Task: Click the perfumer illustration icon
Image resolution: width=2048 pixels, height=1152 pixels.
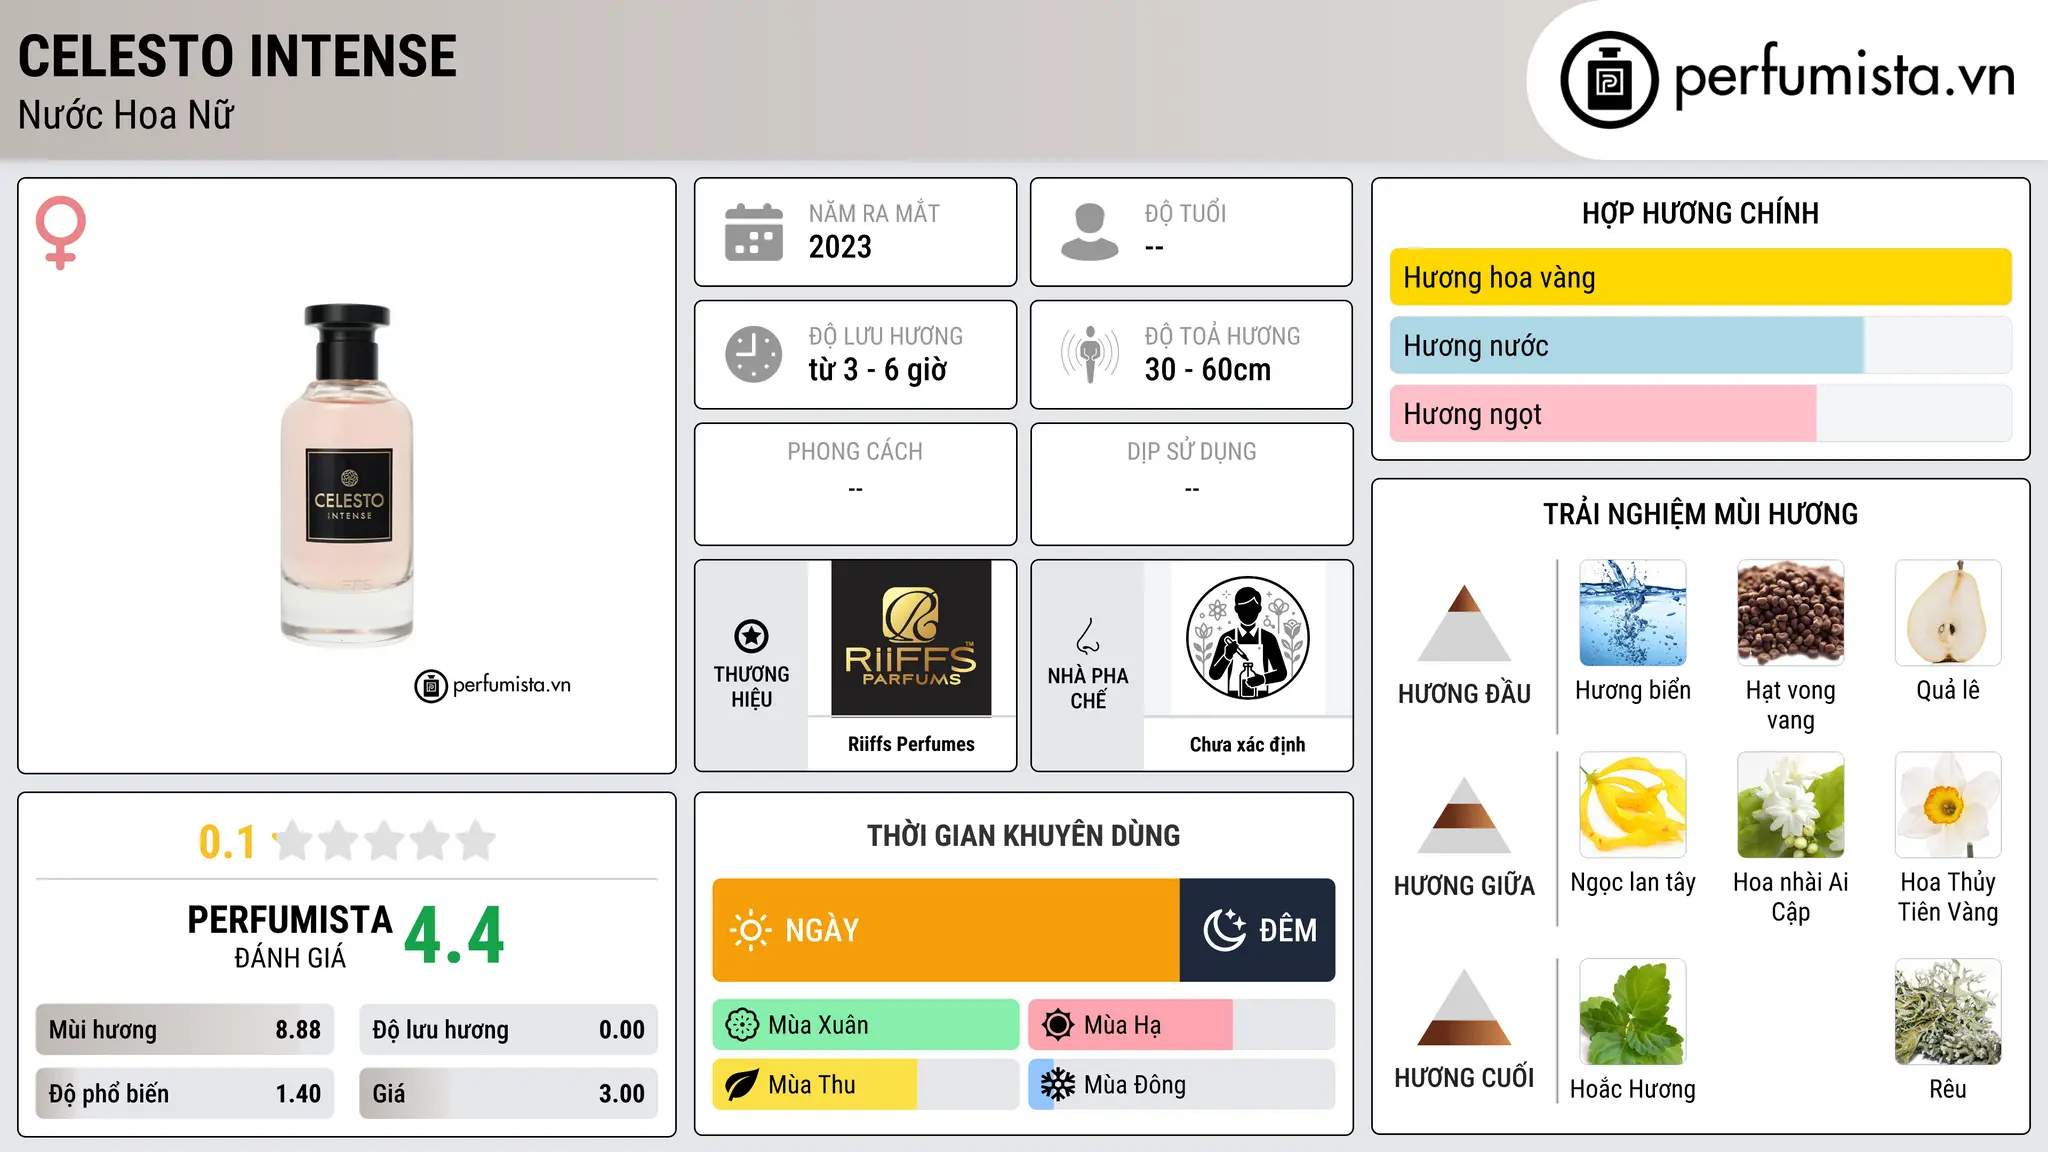Action: click(1247, 638)
